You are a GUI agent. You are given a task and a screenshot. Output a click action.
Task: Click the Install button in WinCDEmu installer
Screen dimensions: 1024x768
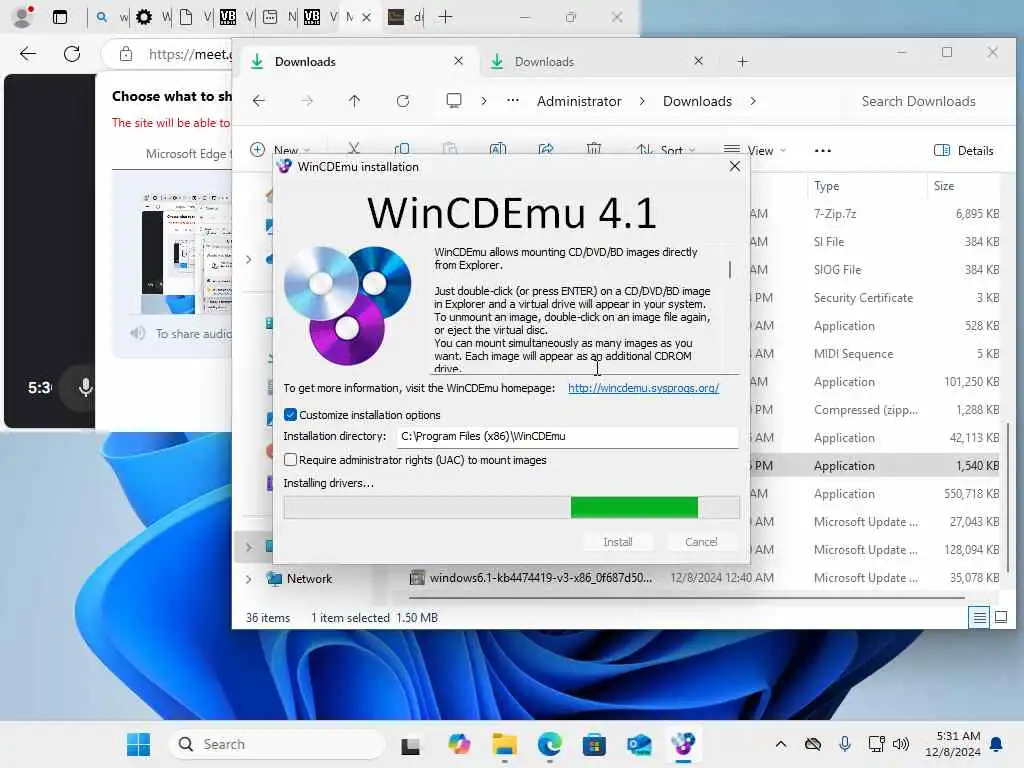617,541
